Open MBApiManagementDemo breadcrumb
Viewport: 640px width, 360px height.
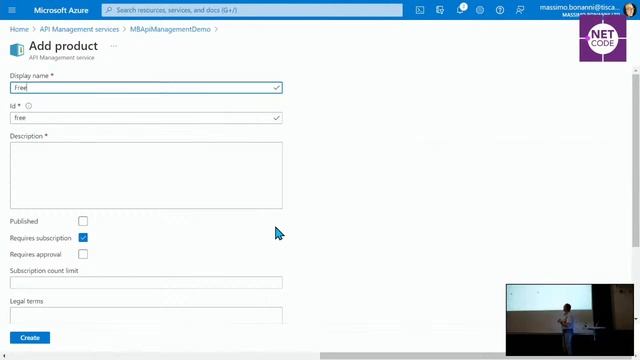[x=170, y=29]
